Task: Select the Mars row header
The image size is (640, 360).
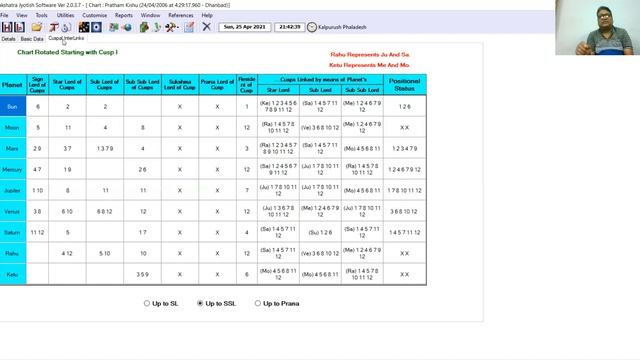Action: coord(13,149)
